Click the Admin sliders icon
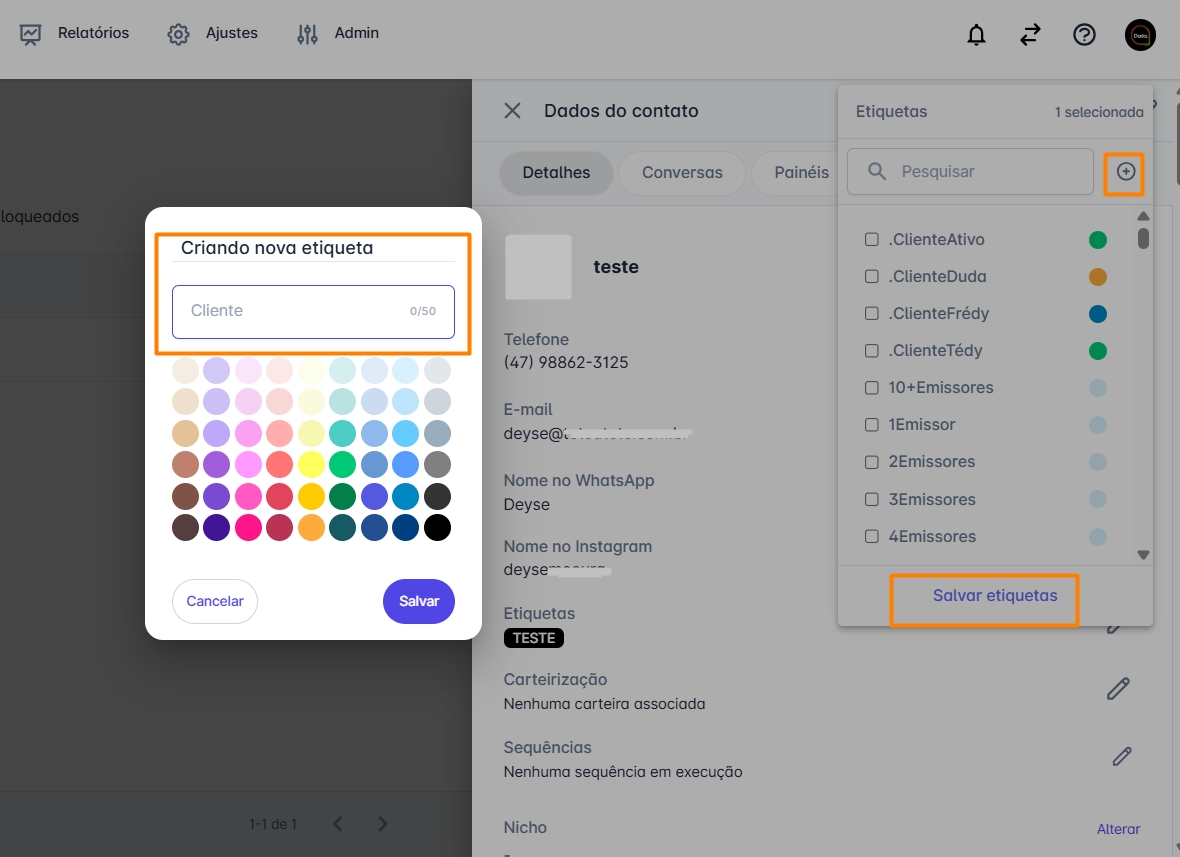The image size is (1180, 857). click(307, 34)
